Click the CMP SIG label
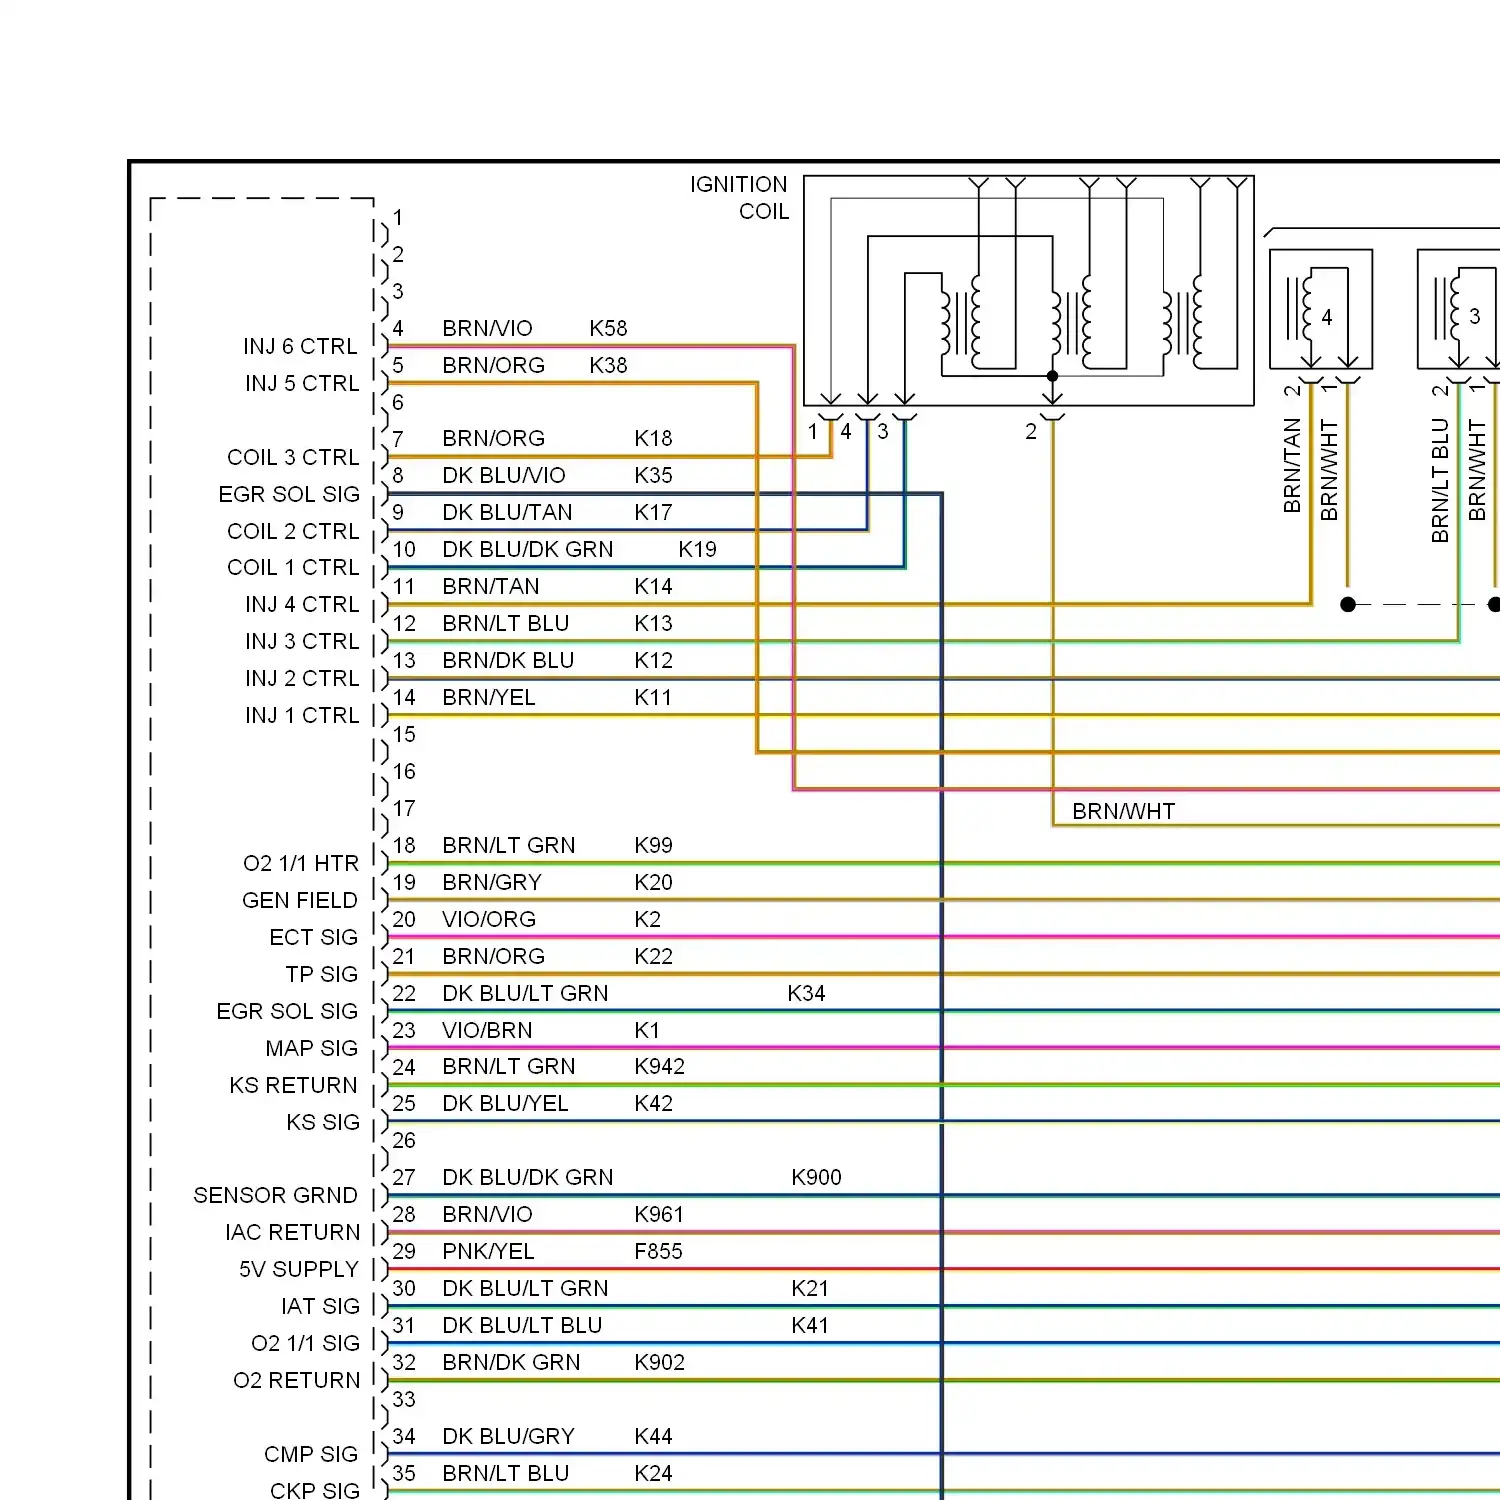The width and height of the screenshot is (1500, 1500). [x=311, y=1454]
